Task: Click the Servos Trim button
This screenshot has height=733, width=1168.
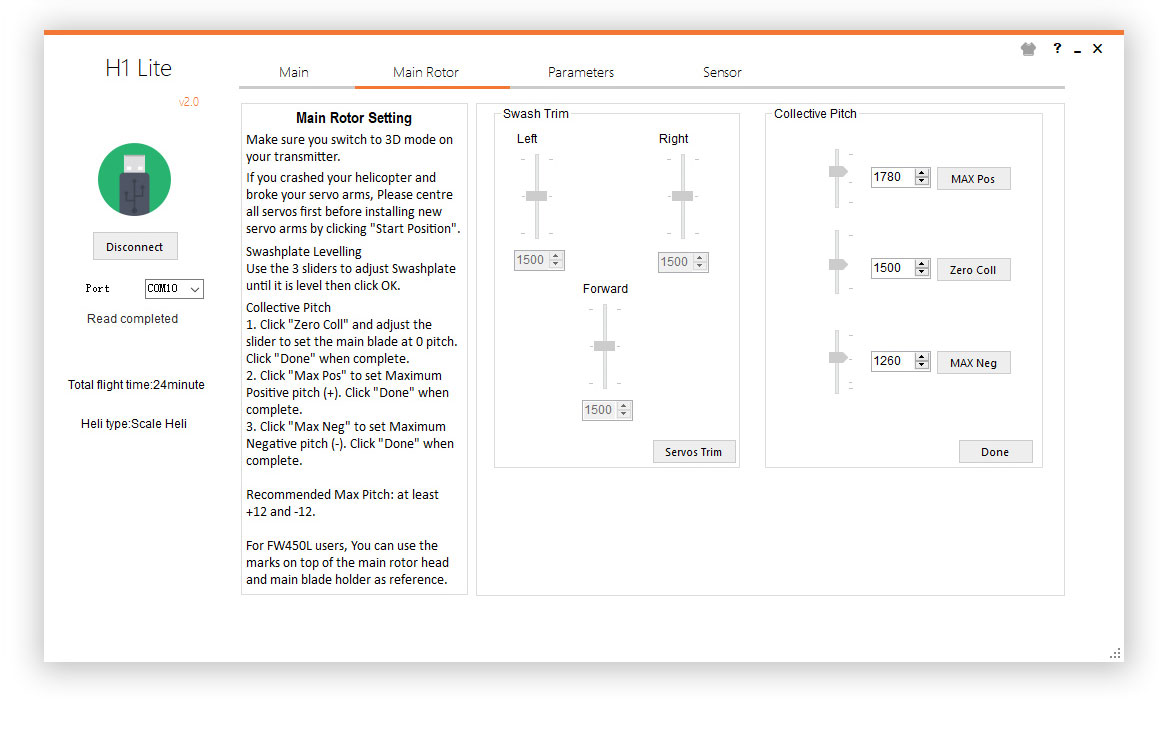Action: tap(693, 452)
